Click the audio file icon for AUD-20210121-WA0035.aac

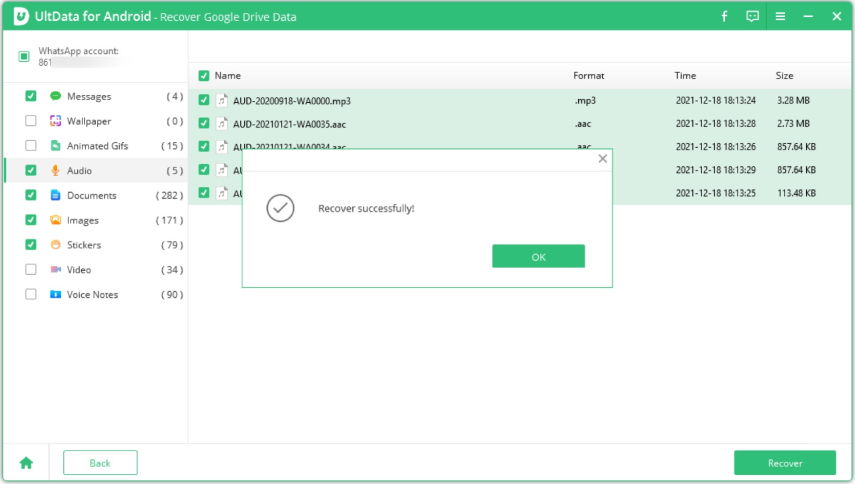point(222,124)
